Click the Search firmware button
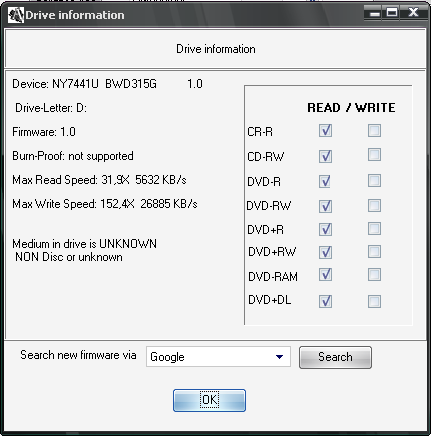This screenshot has height=436, width=431. [335, 357]
